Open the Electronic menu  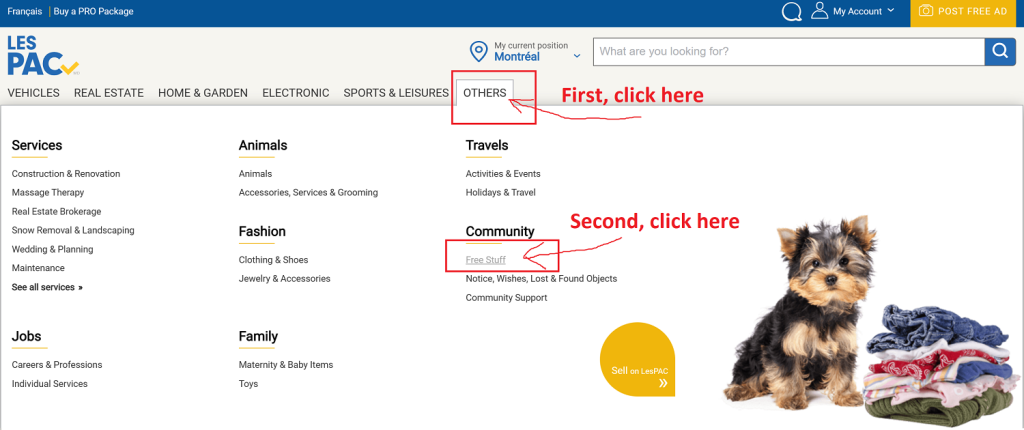point(295,93)
